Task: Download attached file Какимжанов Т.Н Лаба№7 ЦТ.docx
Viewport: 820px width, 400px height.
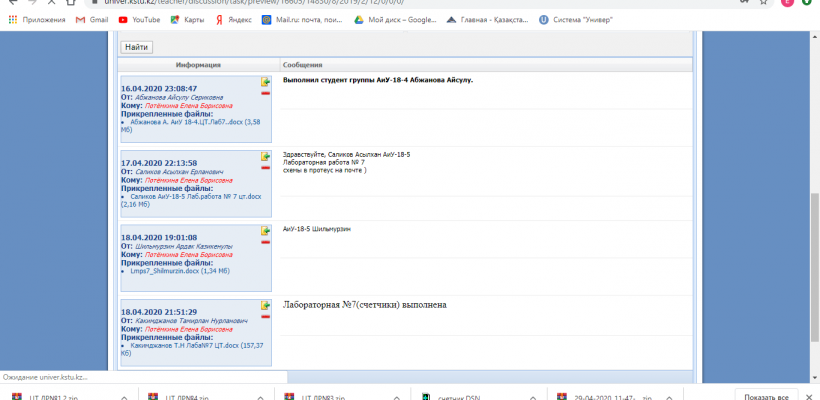Action: 191,349
